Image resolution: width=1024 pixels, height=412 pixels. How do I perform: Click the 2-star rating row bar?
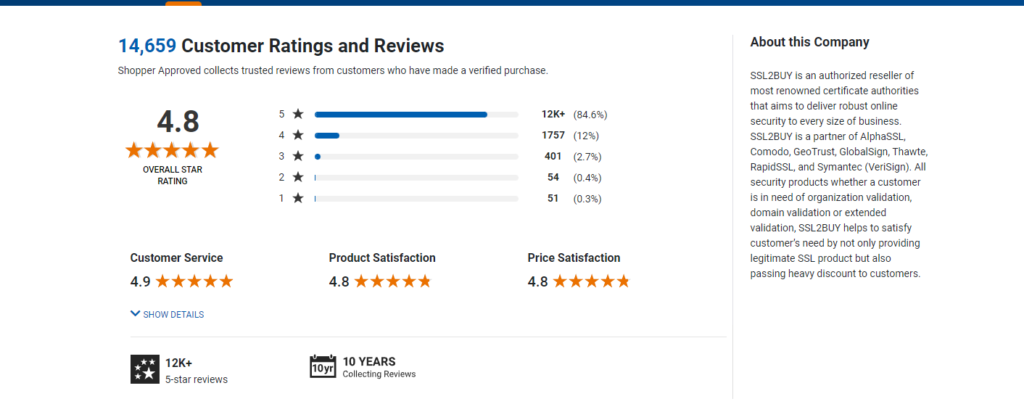point(416,178)
